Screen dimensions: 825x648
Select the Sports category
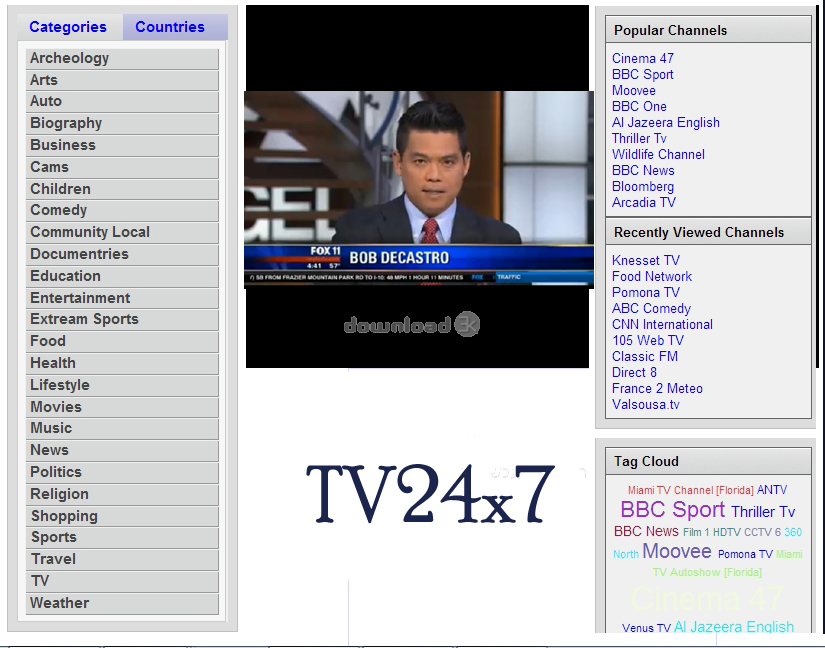[122, 538]
